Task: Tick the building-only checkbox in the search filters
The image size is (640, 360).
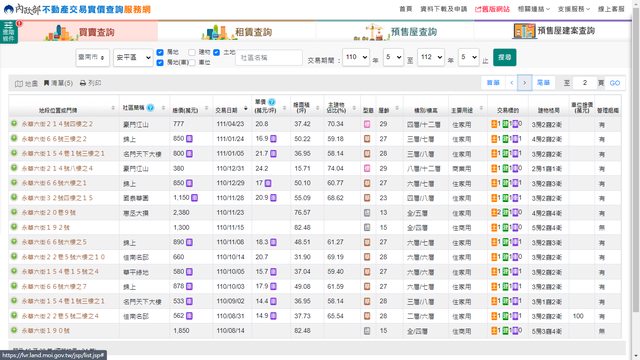Action: pyautogui.click(x=192, y=52)
